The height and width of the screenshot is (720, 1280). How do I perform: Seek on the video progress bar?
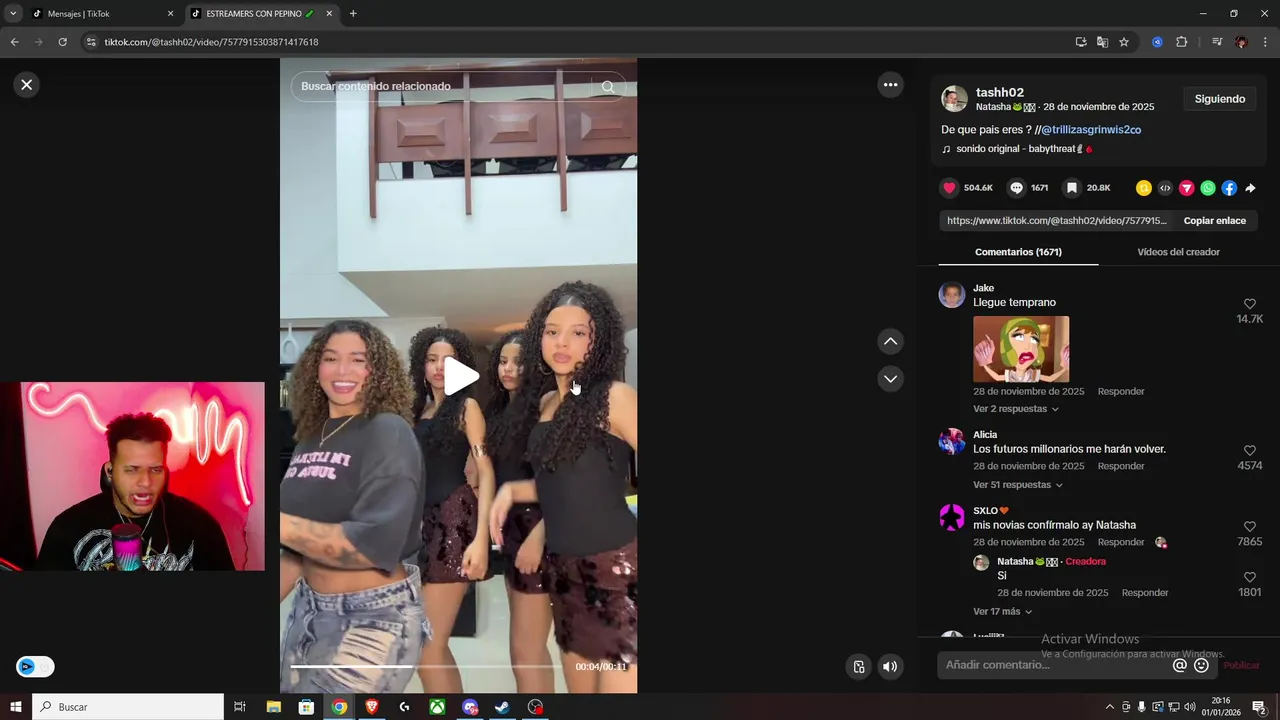click(428, 666)
